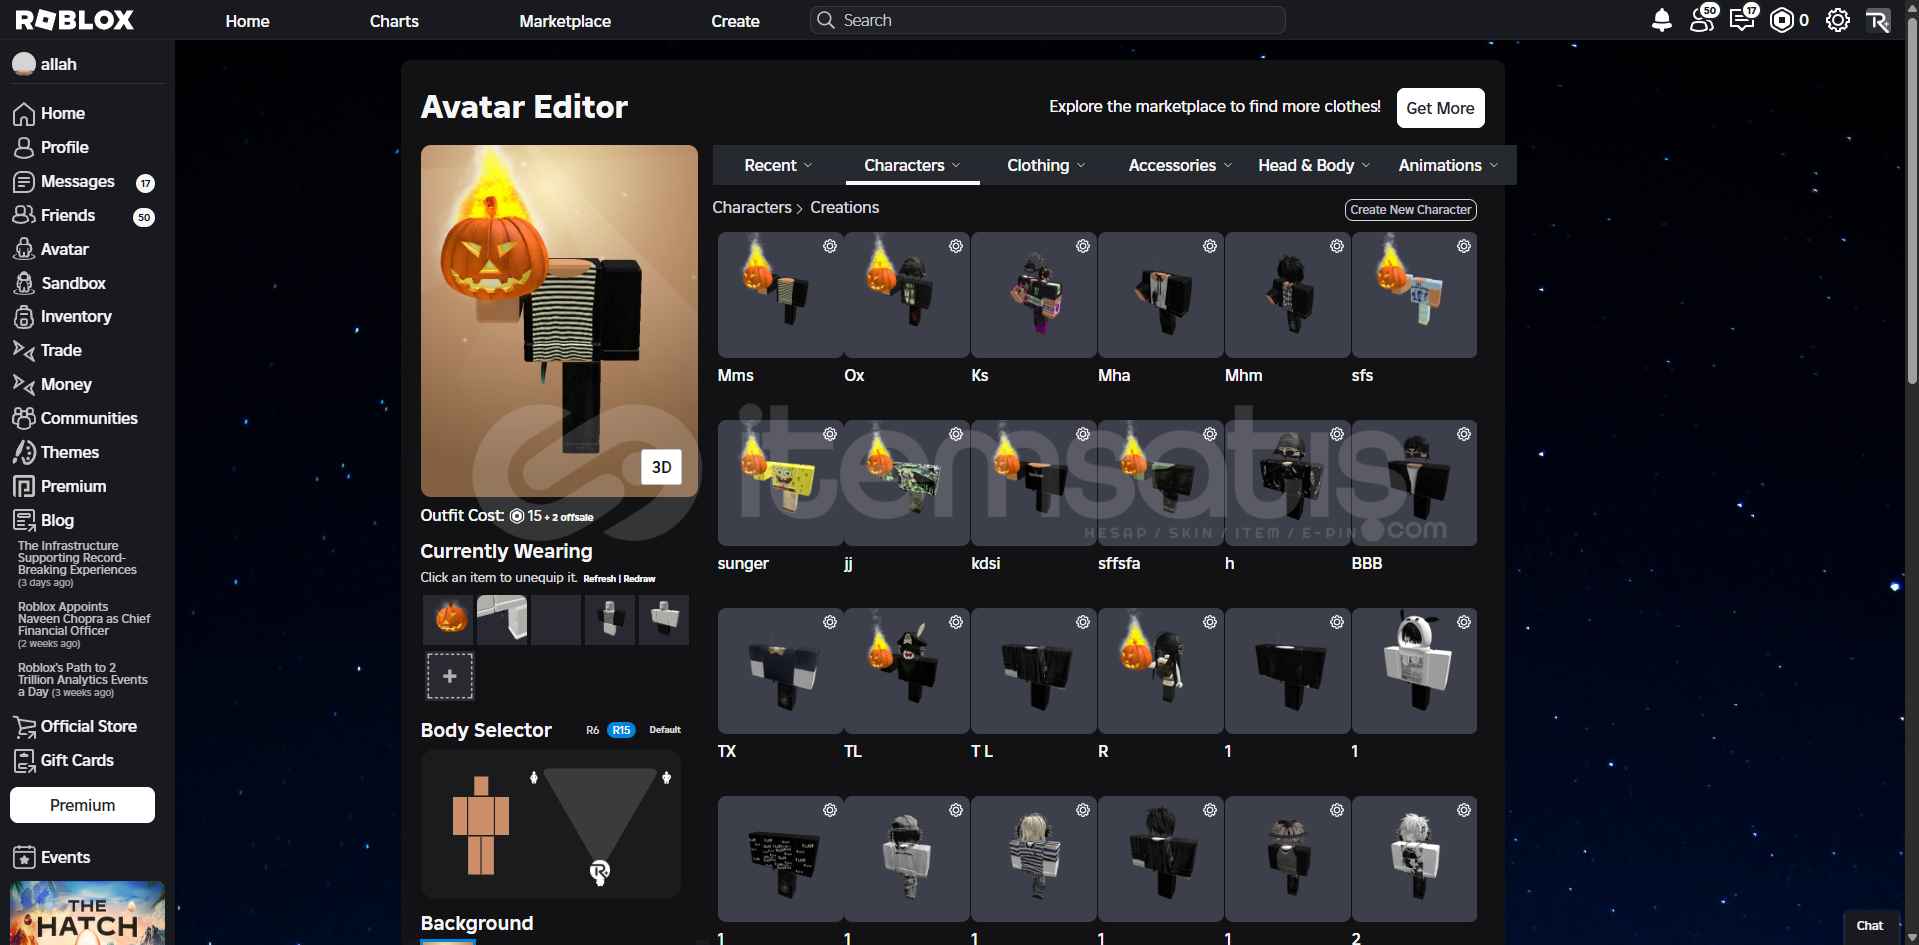Expand the Head & Body dropdown

tap(1314, 165)
